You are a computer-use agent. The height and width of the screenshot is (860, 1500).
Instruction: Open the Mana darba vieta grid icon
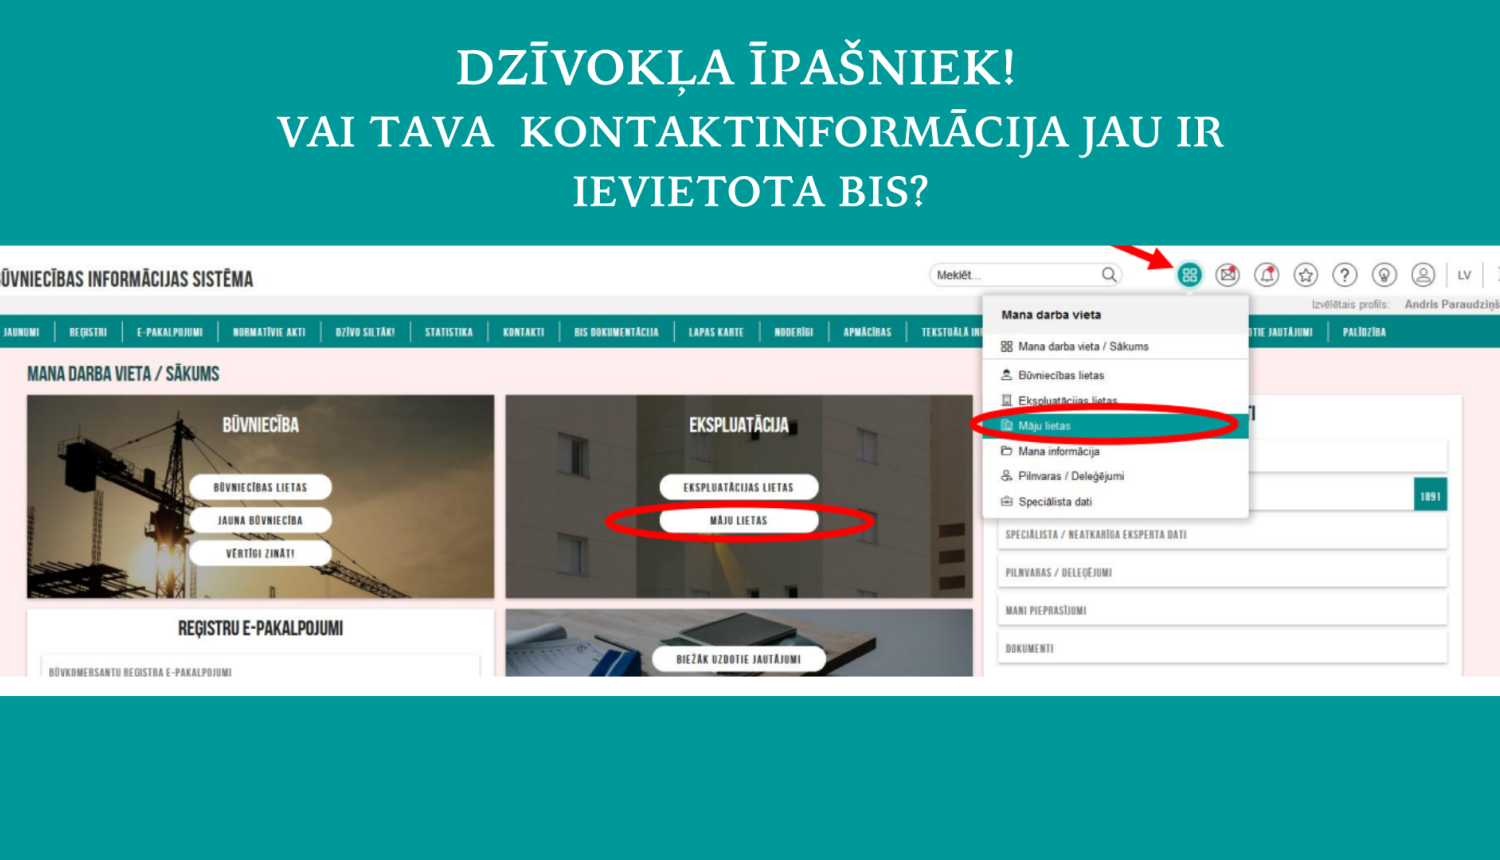pyautogui.click(x=1191, y=275)
